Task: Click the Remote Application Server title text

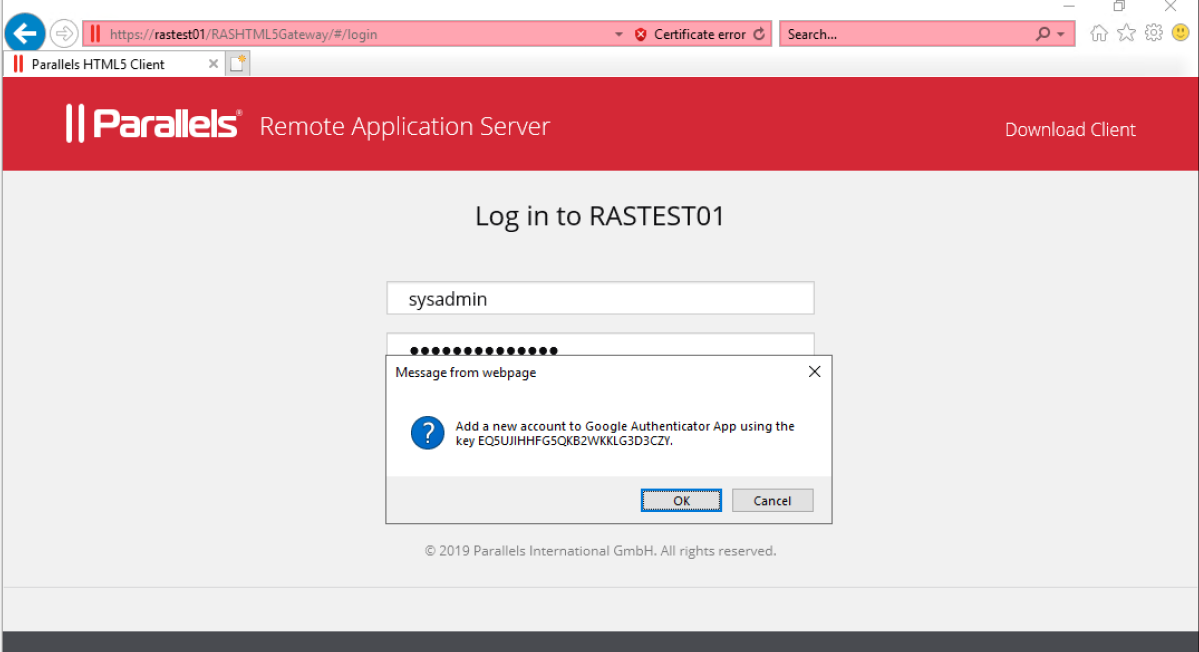Action: [405, 126]
